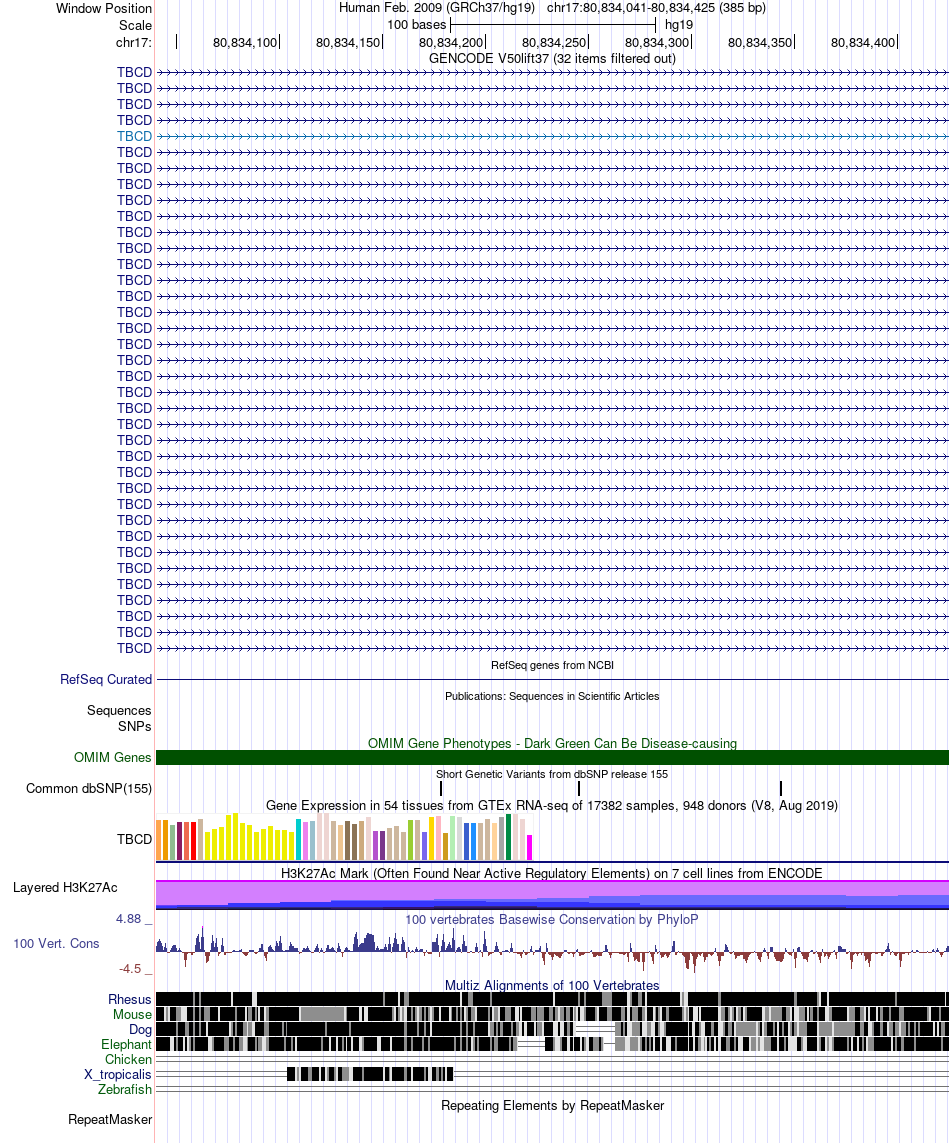Click the -4.5 PhyloP lower axis value
This screenshot has height=1143, width=950.
pos(130,969)
